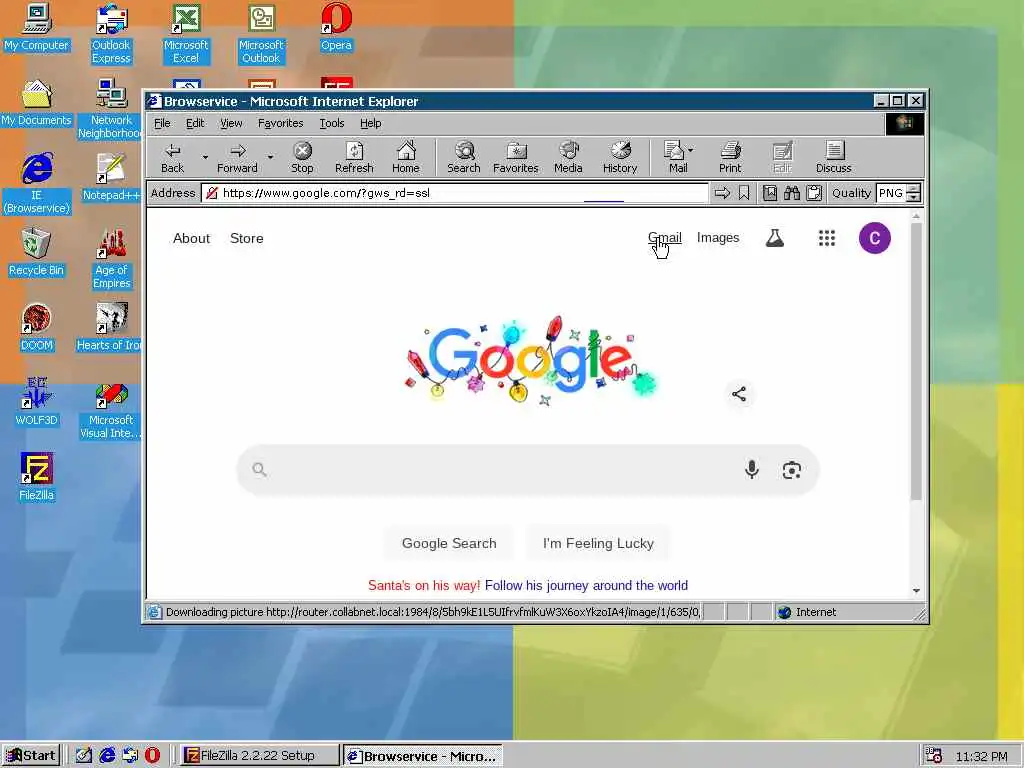Click the I'm Feeling Lucky button
This screenshot has height=768, width=1024.
coord(598,543)
